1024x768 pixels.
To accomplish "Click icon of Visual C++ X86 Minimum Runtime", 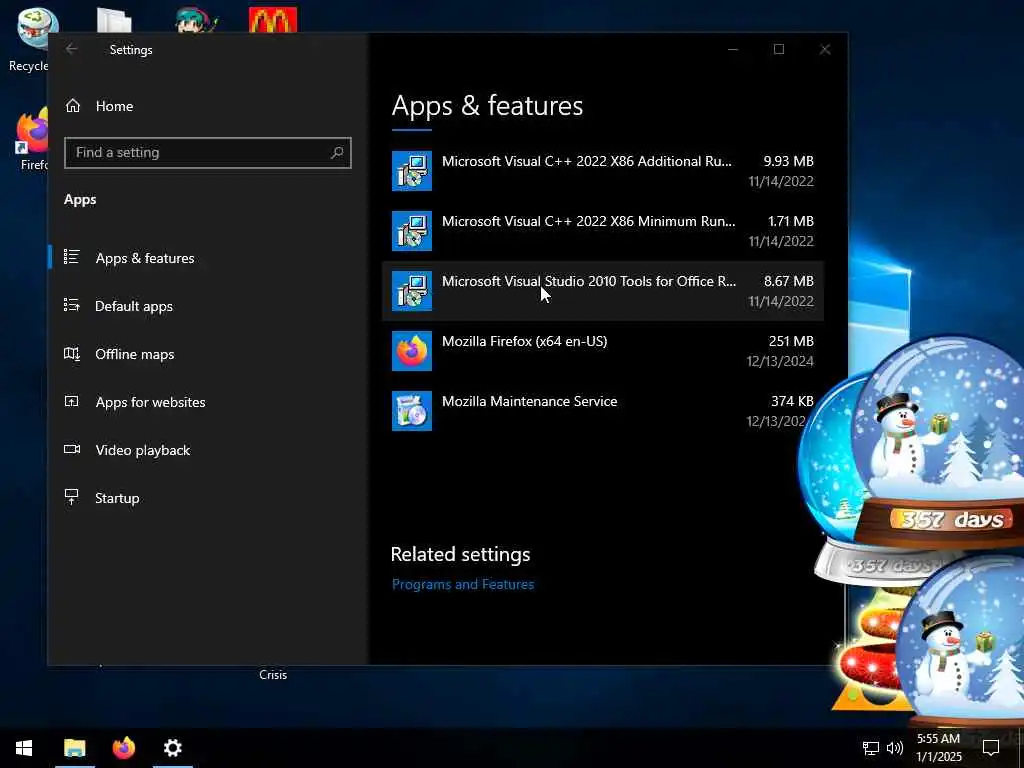I will click(x=411, y=231).
